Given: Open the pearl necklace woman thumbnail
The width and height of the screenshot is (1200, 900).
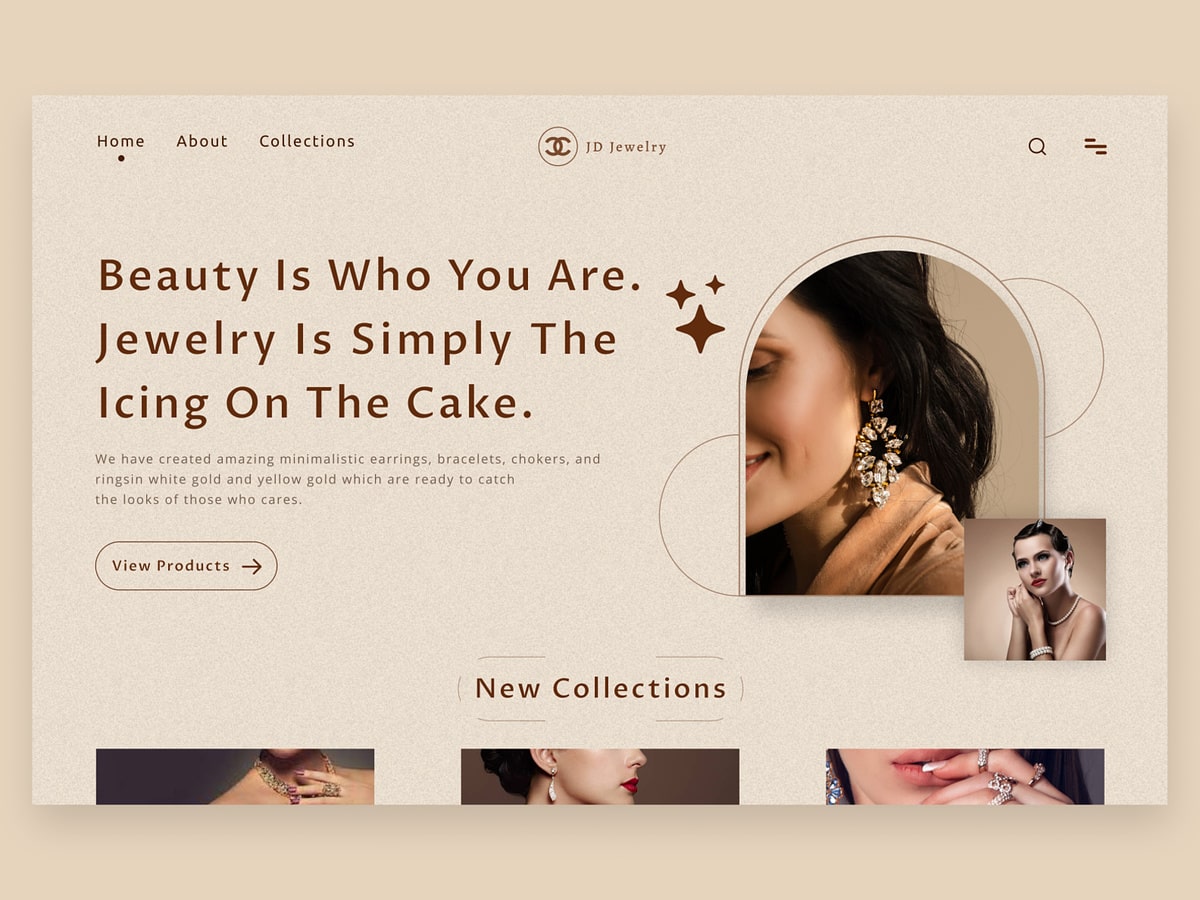Looking at the screenshot, I should point(1035,589).
